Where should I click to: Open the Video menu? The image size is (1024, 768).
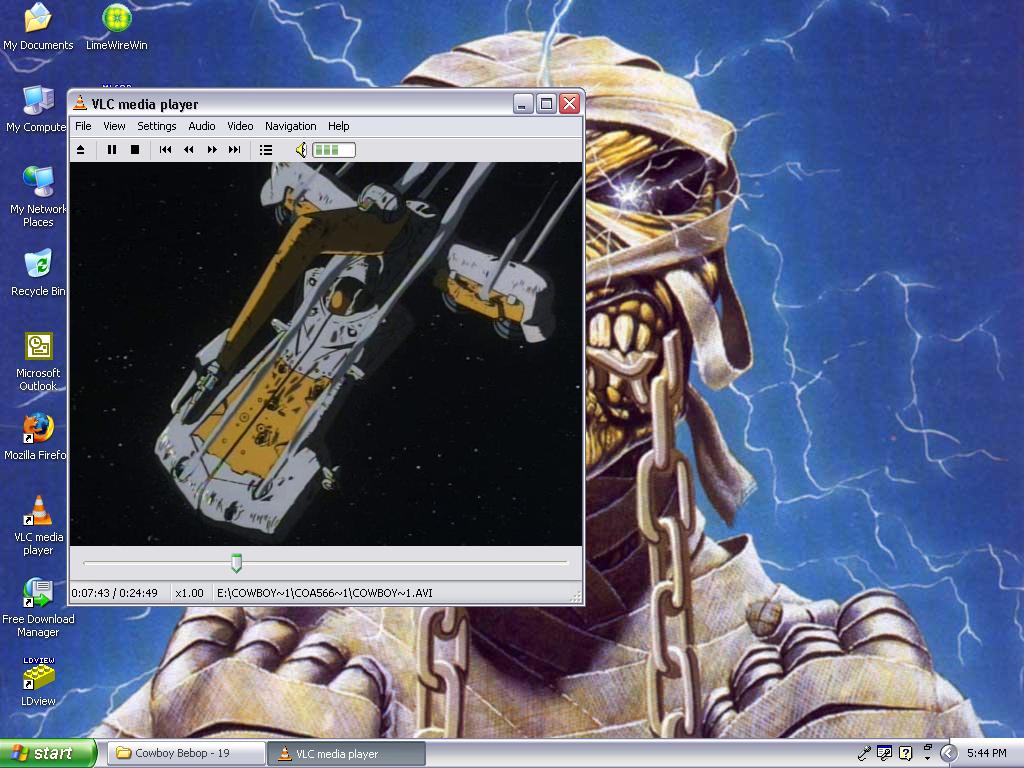click(x=240, y=126)
